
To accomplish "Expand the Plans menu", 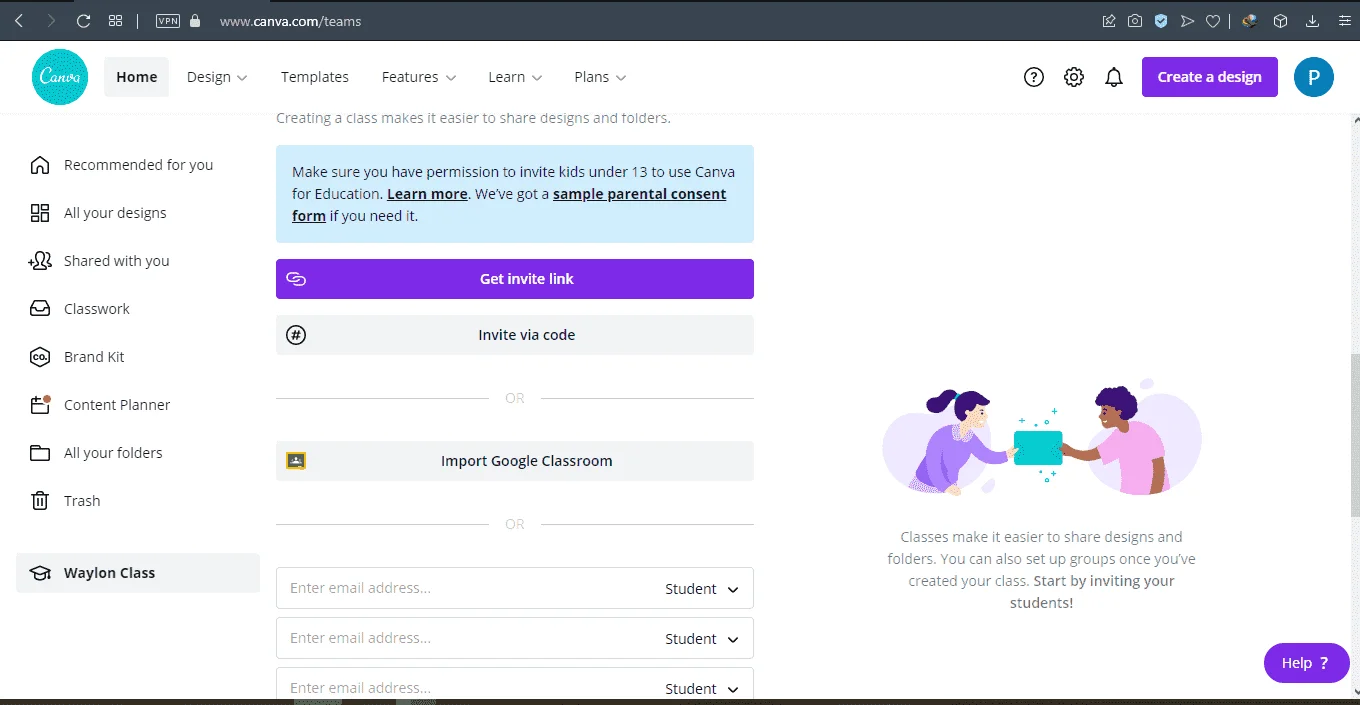I will tap(600, 77).
